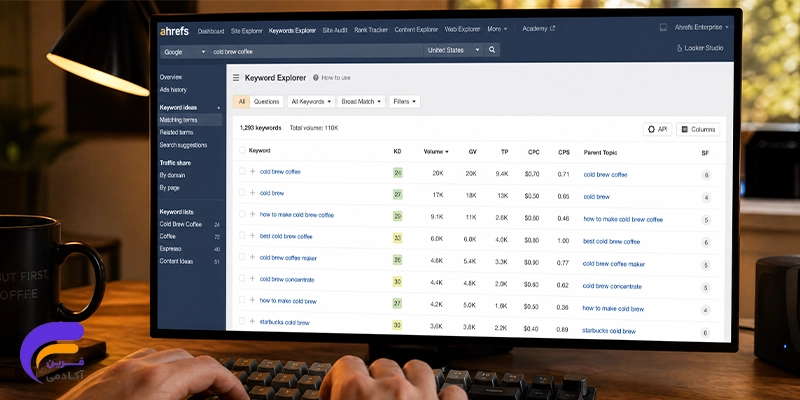
Task: Click plus icon for how to make cold brew coffee
Action: tap(253, 214)
